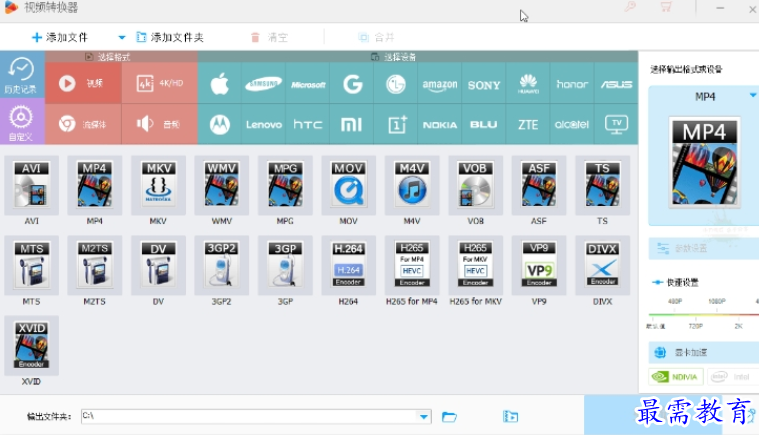Image resolution: width=759 pixels, height=443 pixels.
Task: Open the output folder path dropdown
Action: coord(424,416)
